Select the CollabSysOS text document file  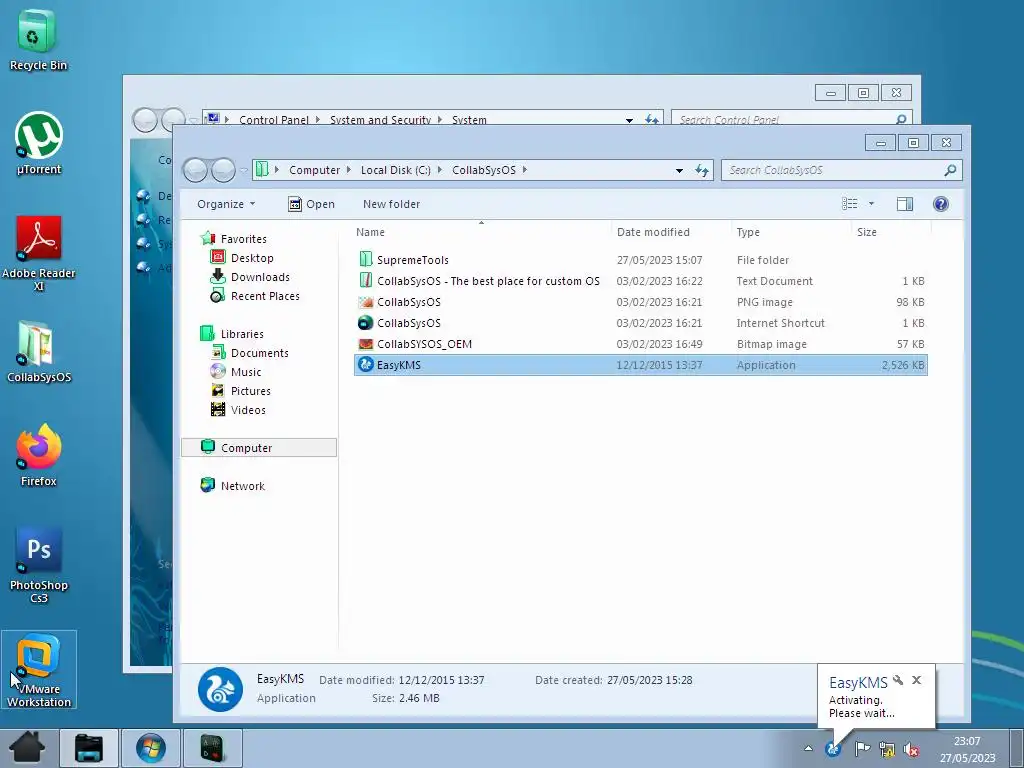pyautogui.click(x=641, y=281)
